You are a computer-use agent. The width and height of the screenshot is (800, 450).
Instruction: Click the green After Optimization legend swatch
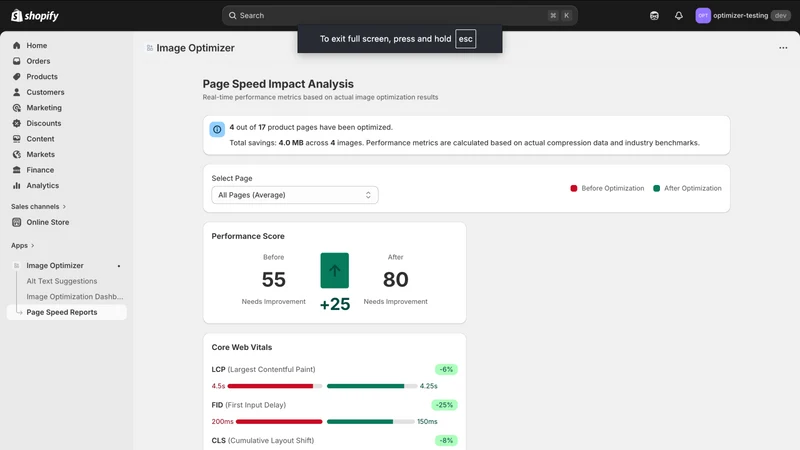point(657,188)
